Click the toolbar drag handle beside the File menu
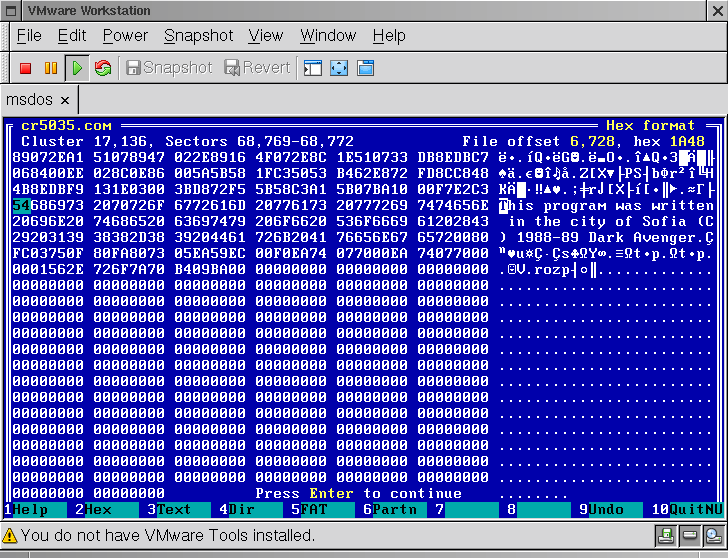The width and height of the screenshot is (728, 558). 5,37
